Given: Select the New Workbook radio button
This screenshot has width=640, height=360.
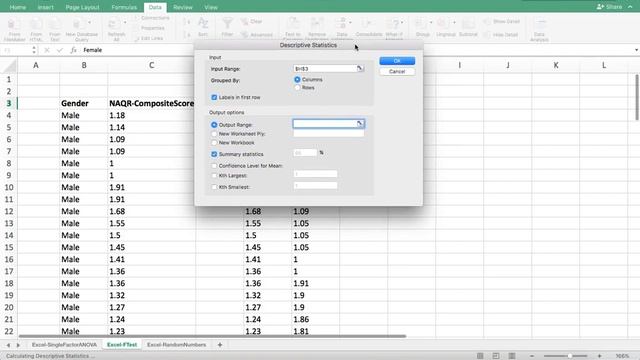Looking at the screenshot, I should coord(214,143).
